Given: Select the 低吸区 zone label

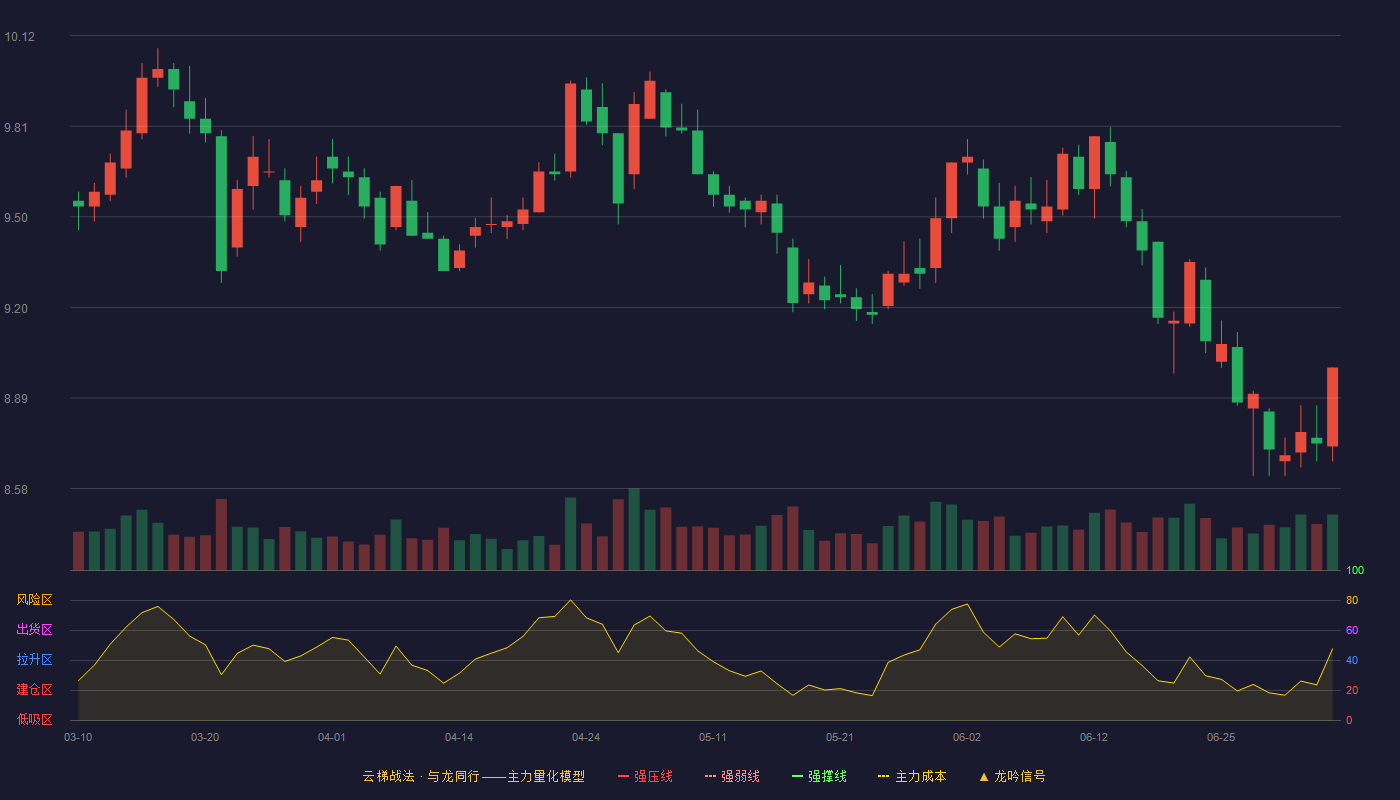Looking at the screenshot, I should pyautogui.click(x=34, y=719).
